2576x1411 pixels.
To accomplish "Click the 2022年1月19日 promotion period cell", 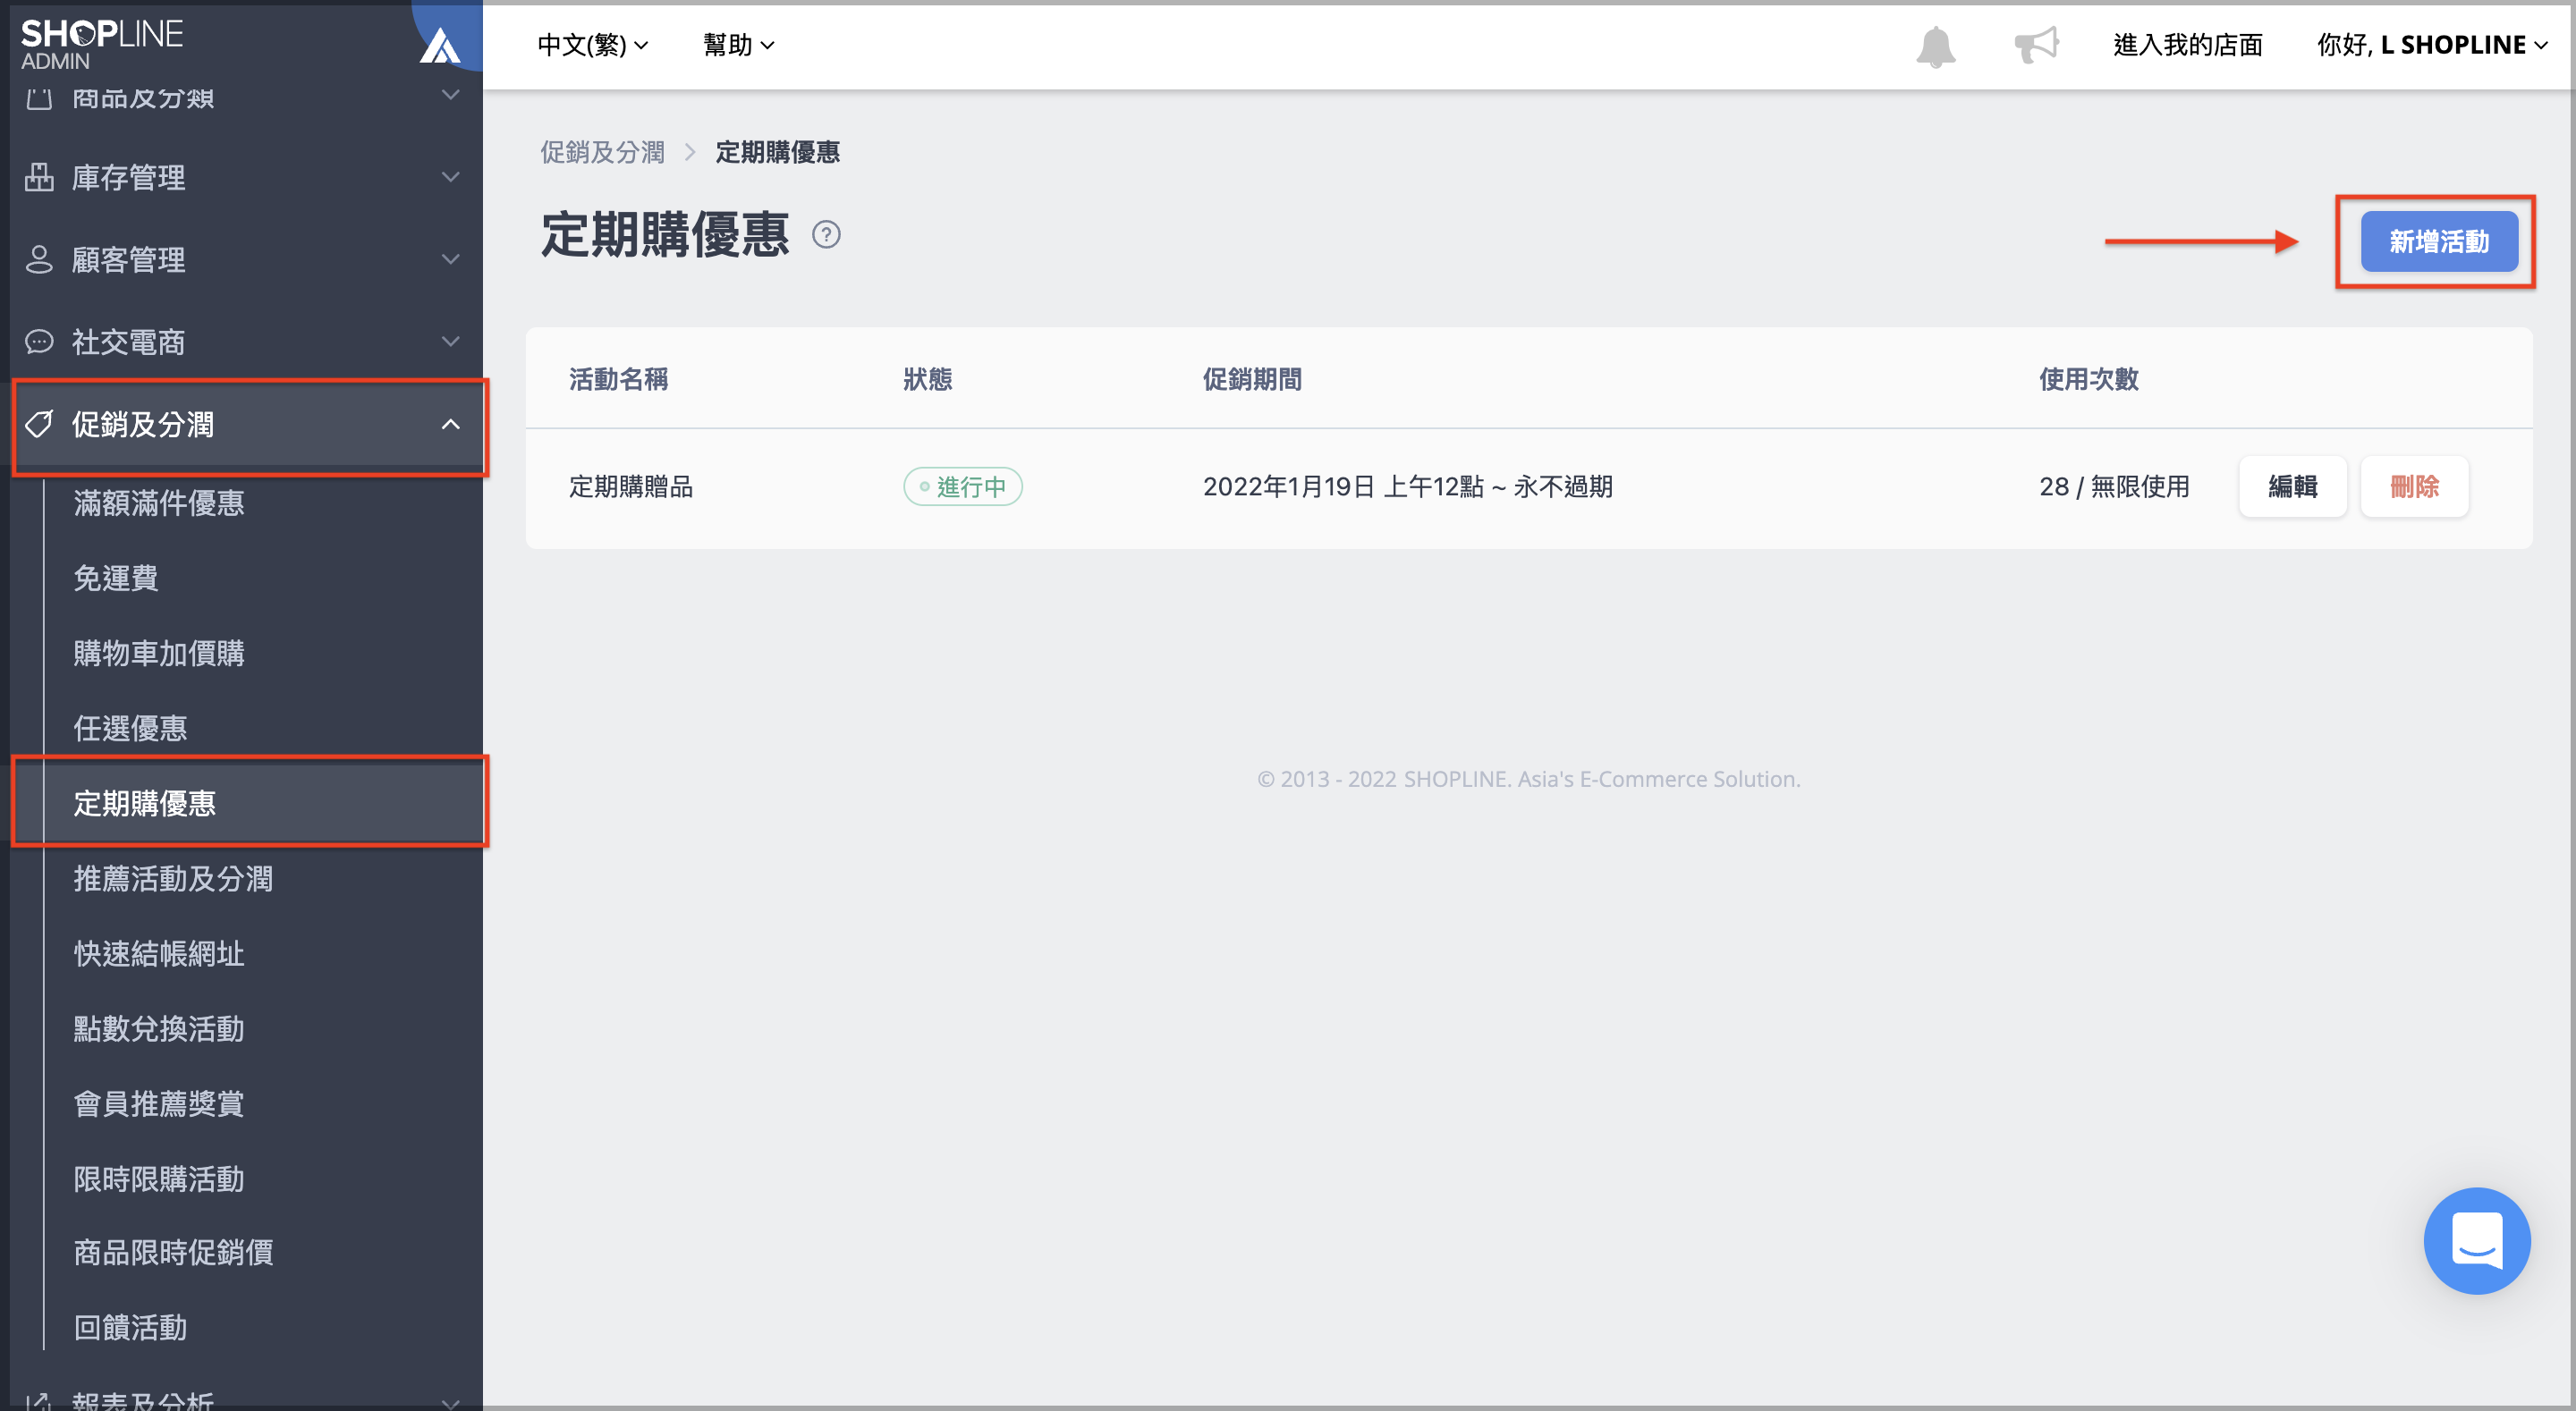I will 1408,487.
